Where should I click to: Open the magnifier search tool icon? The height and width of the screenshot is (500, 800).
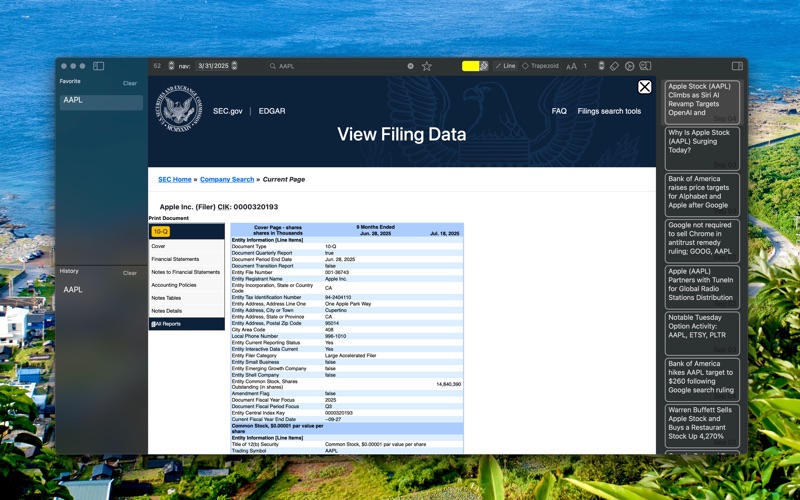pyautogui.click(x=645, y=66)
